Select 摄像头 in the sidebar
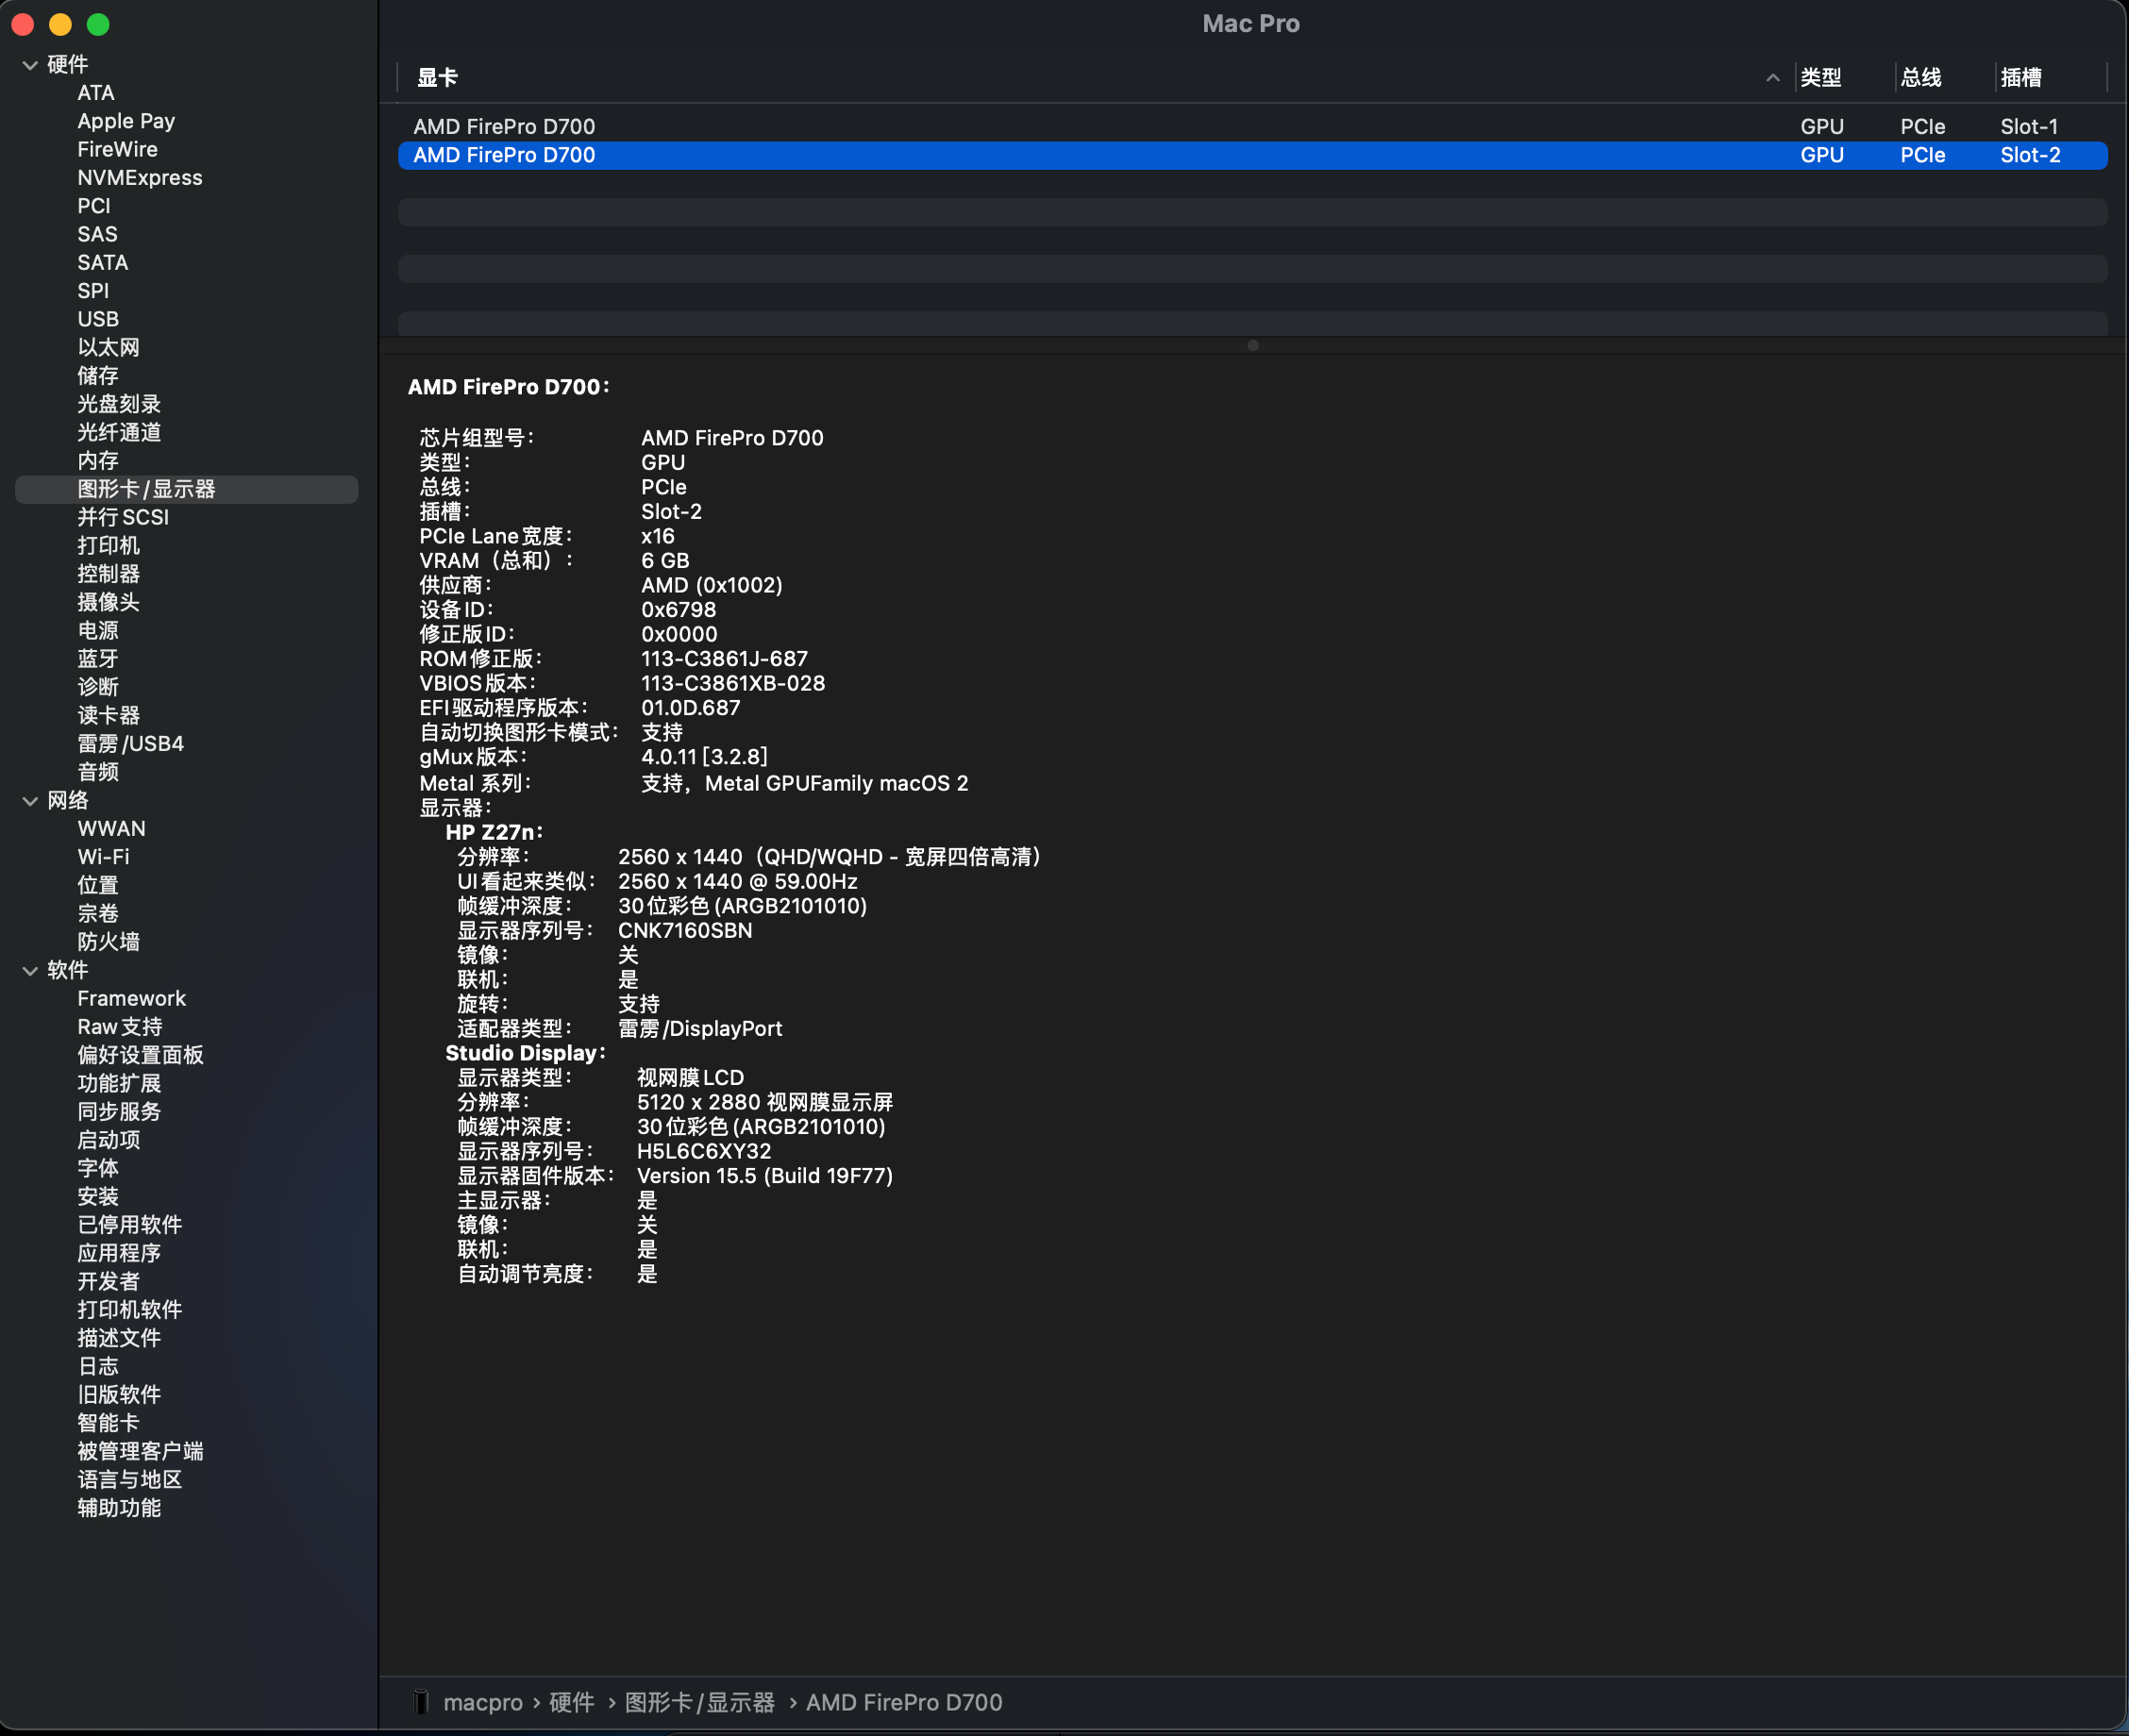 108,603
